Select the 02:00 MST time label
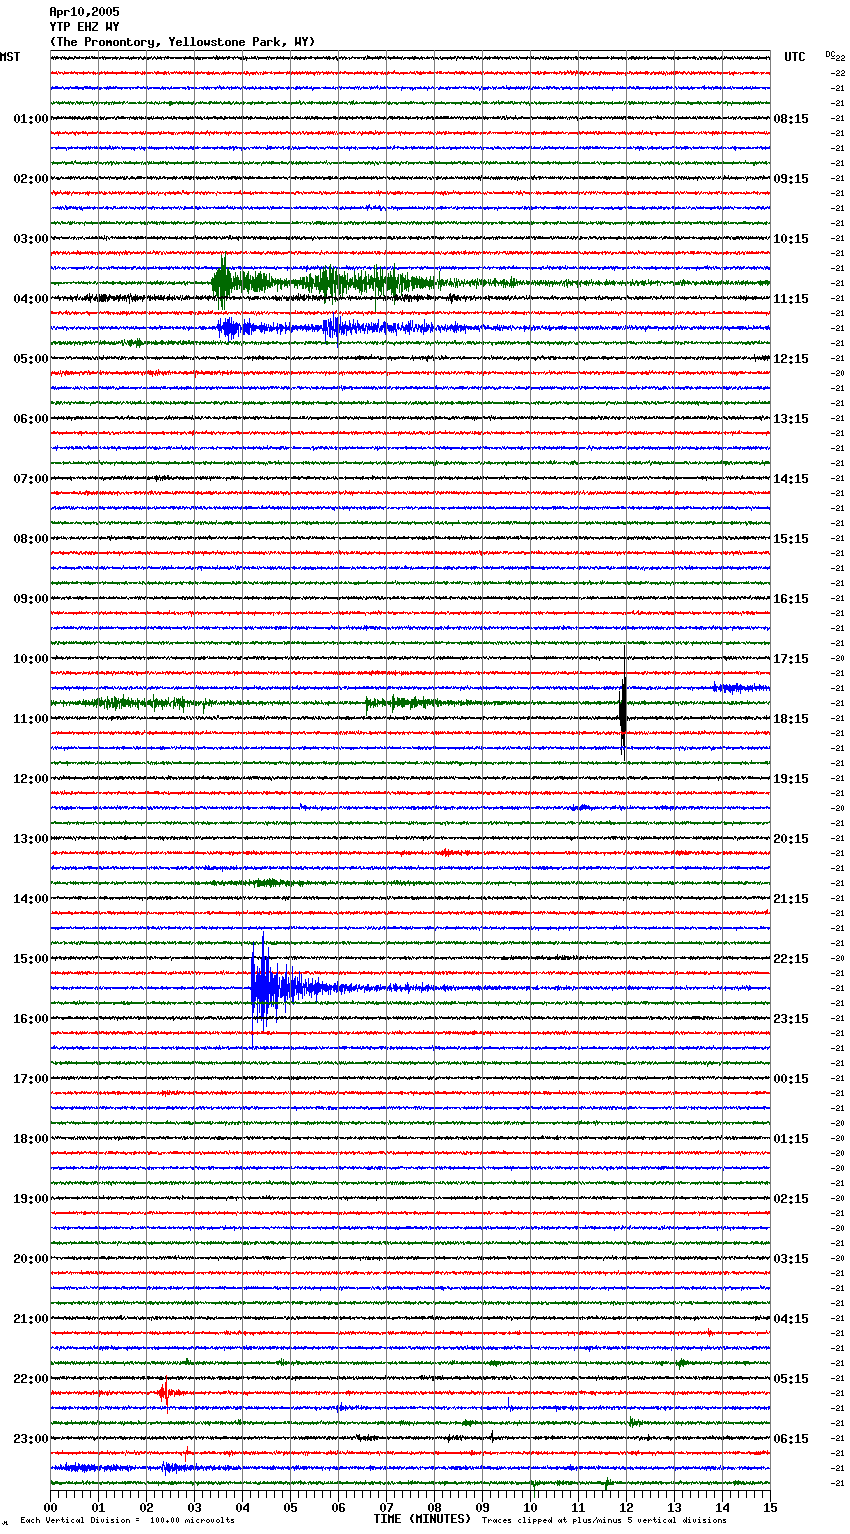This screenshot has height=1534, width=850. pos(31,179)
